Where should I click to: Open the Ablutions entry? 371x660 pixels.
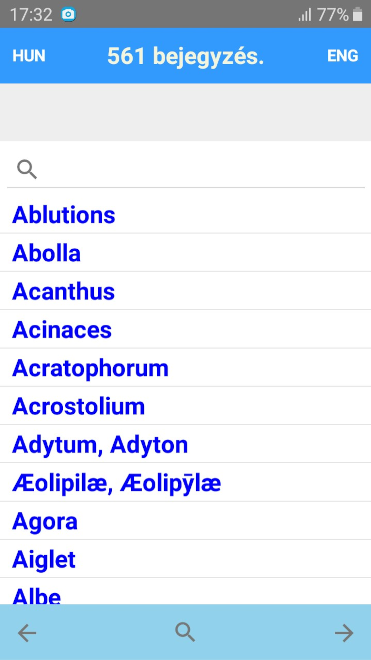[x=185, y=215]
